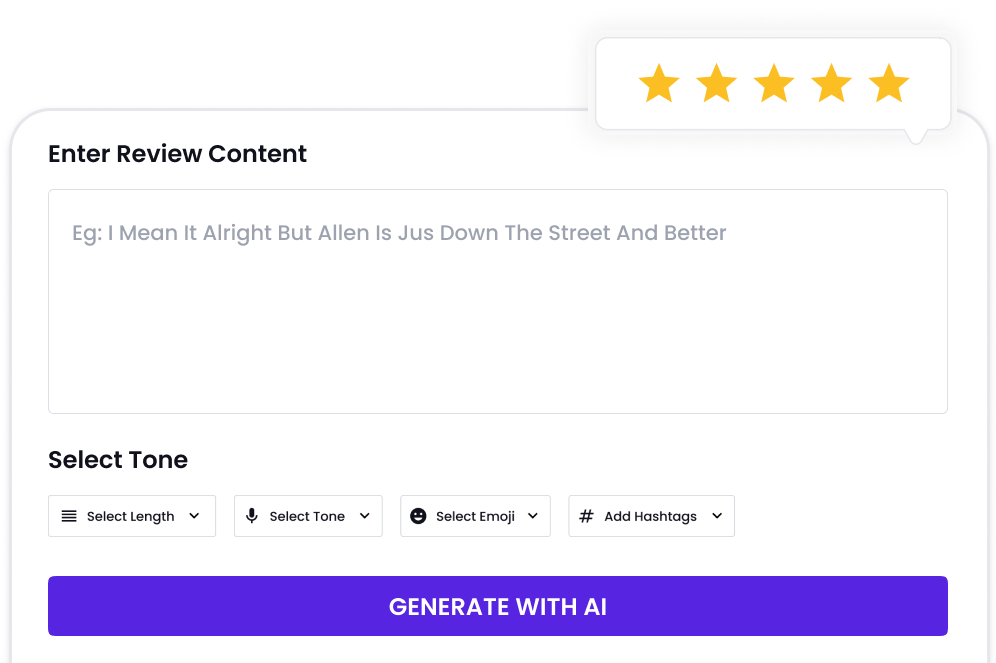Expand the chevron next to Add Hashtags

717,516
